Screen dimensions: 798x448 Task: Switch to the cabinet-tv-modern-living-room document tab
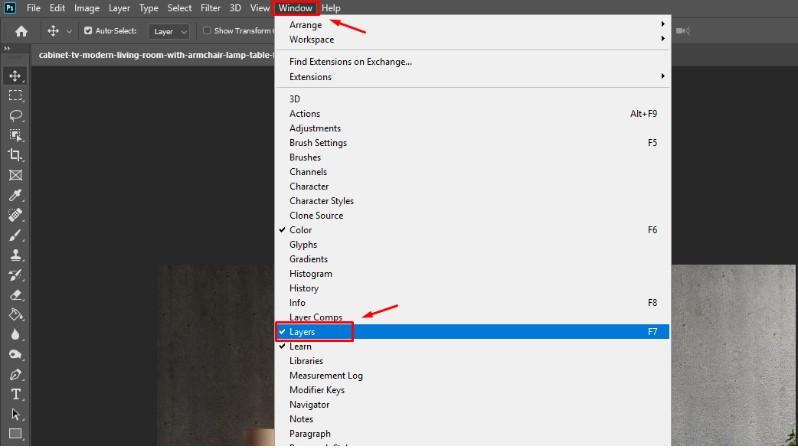(x=155, y=55)
